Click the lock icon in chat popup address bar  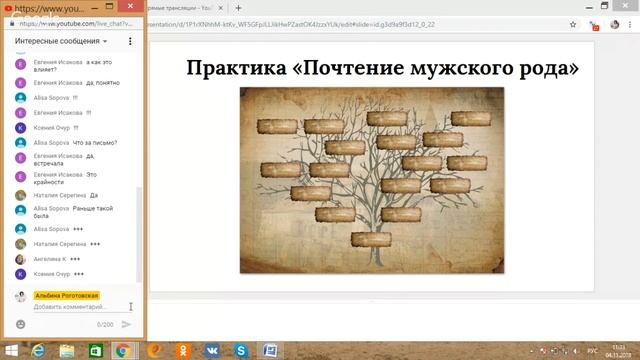12,24
